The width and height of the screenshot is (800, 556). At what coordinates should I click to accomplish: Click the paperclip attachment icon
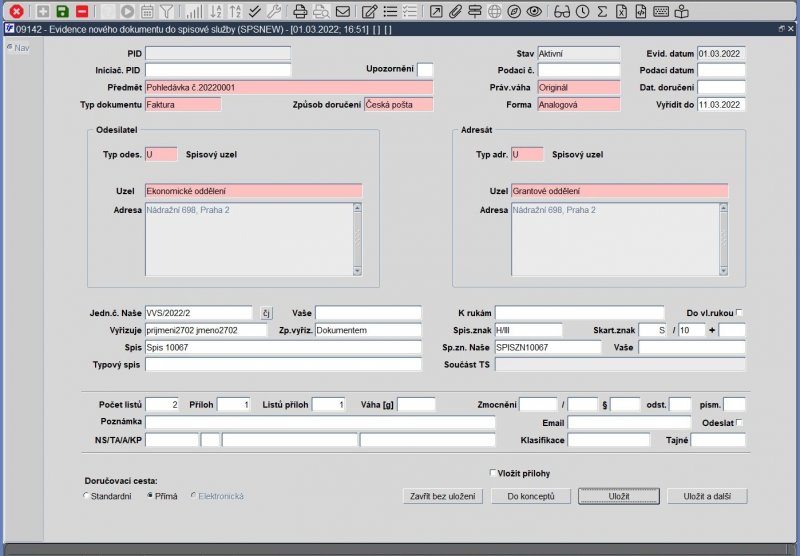point(455,11)
